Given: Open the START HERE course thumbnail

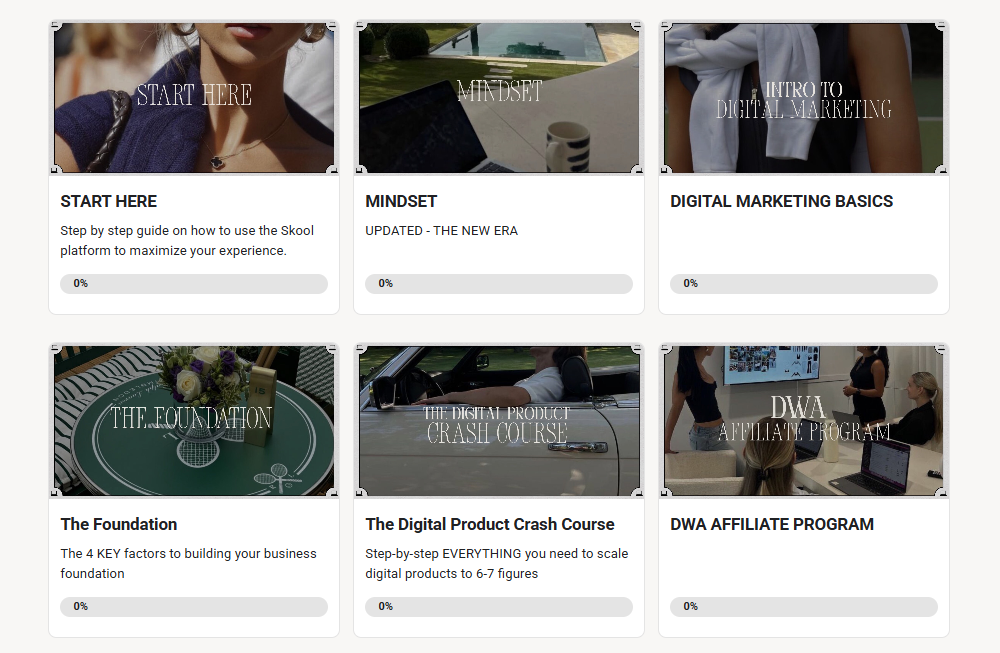Looking at the screenshot, I should (x=194, y=98).
